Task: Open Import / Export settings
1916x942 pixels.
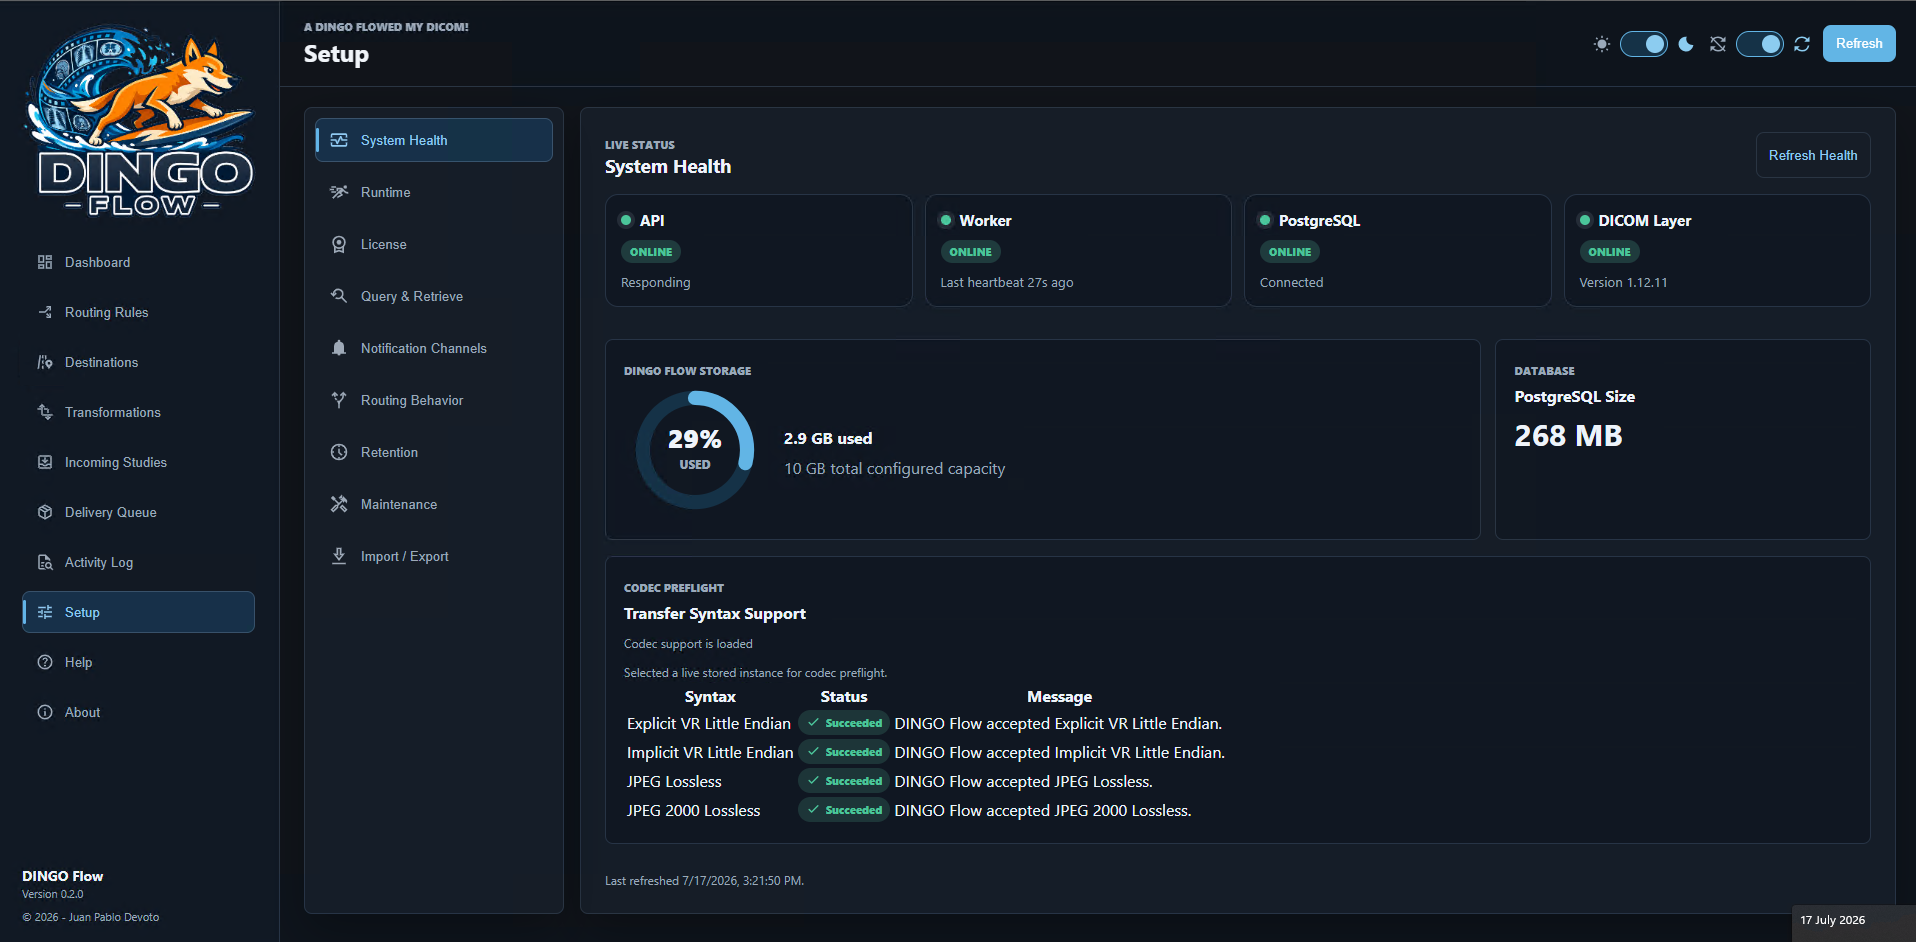Action: [434, 556]
